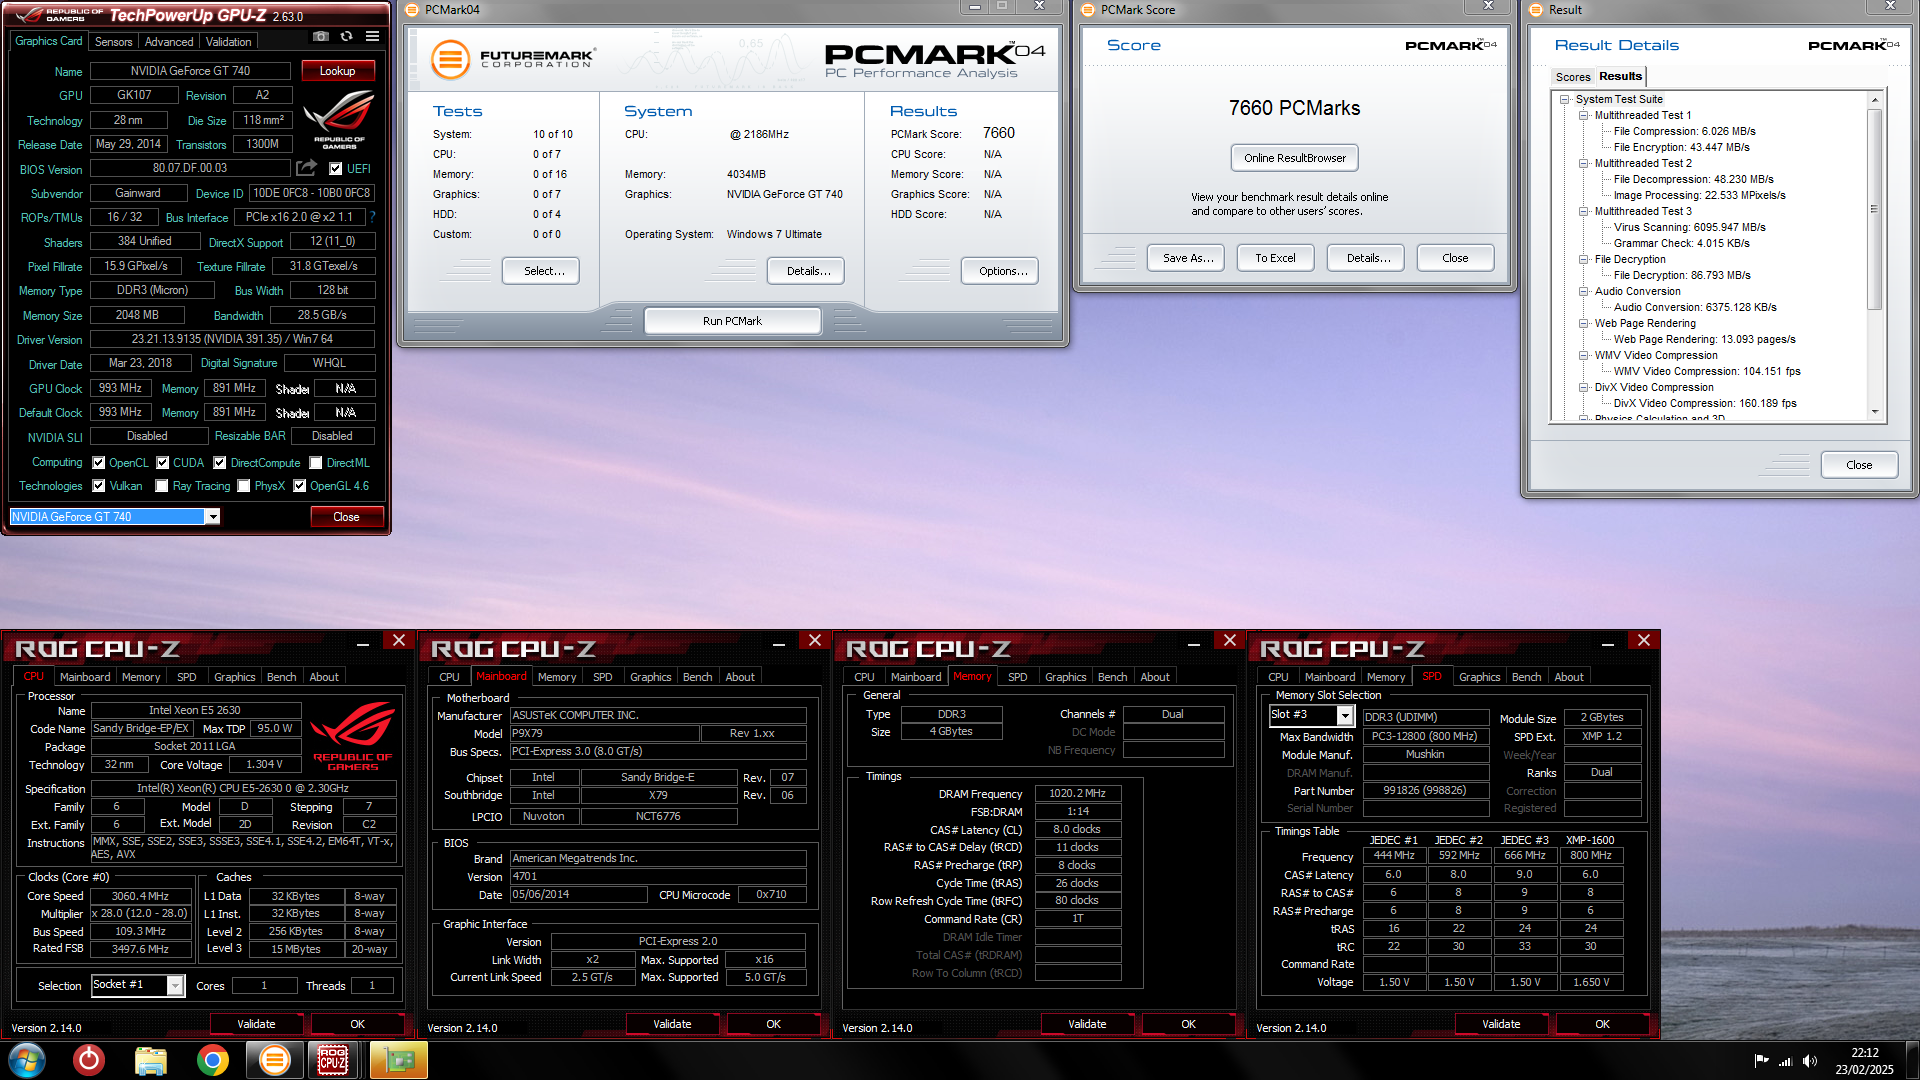Collapse the Audio Conversion tree node
Screen dimensions: 1920x1080
1584,291
